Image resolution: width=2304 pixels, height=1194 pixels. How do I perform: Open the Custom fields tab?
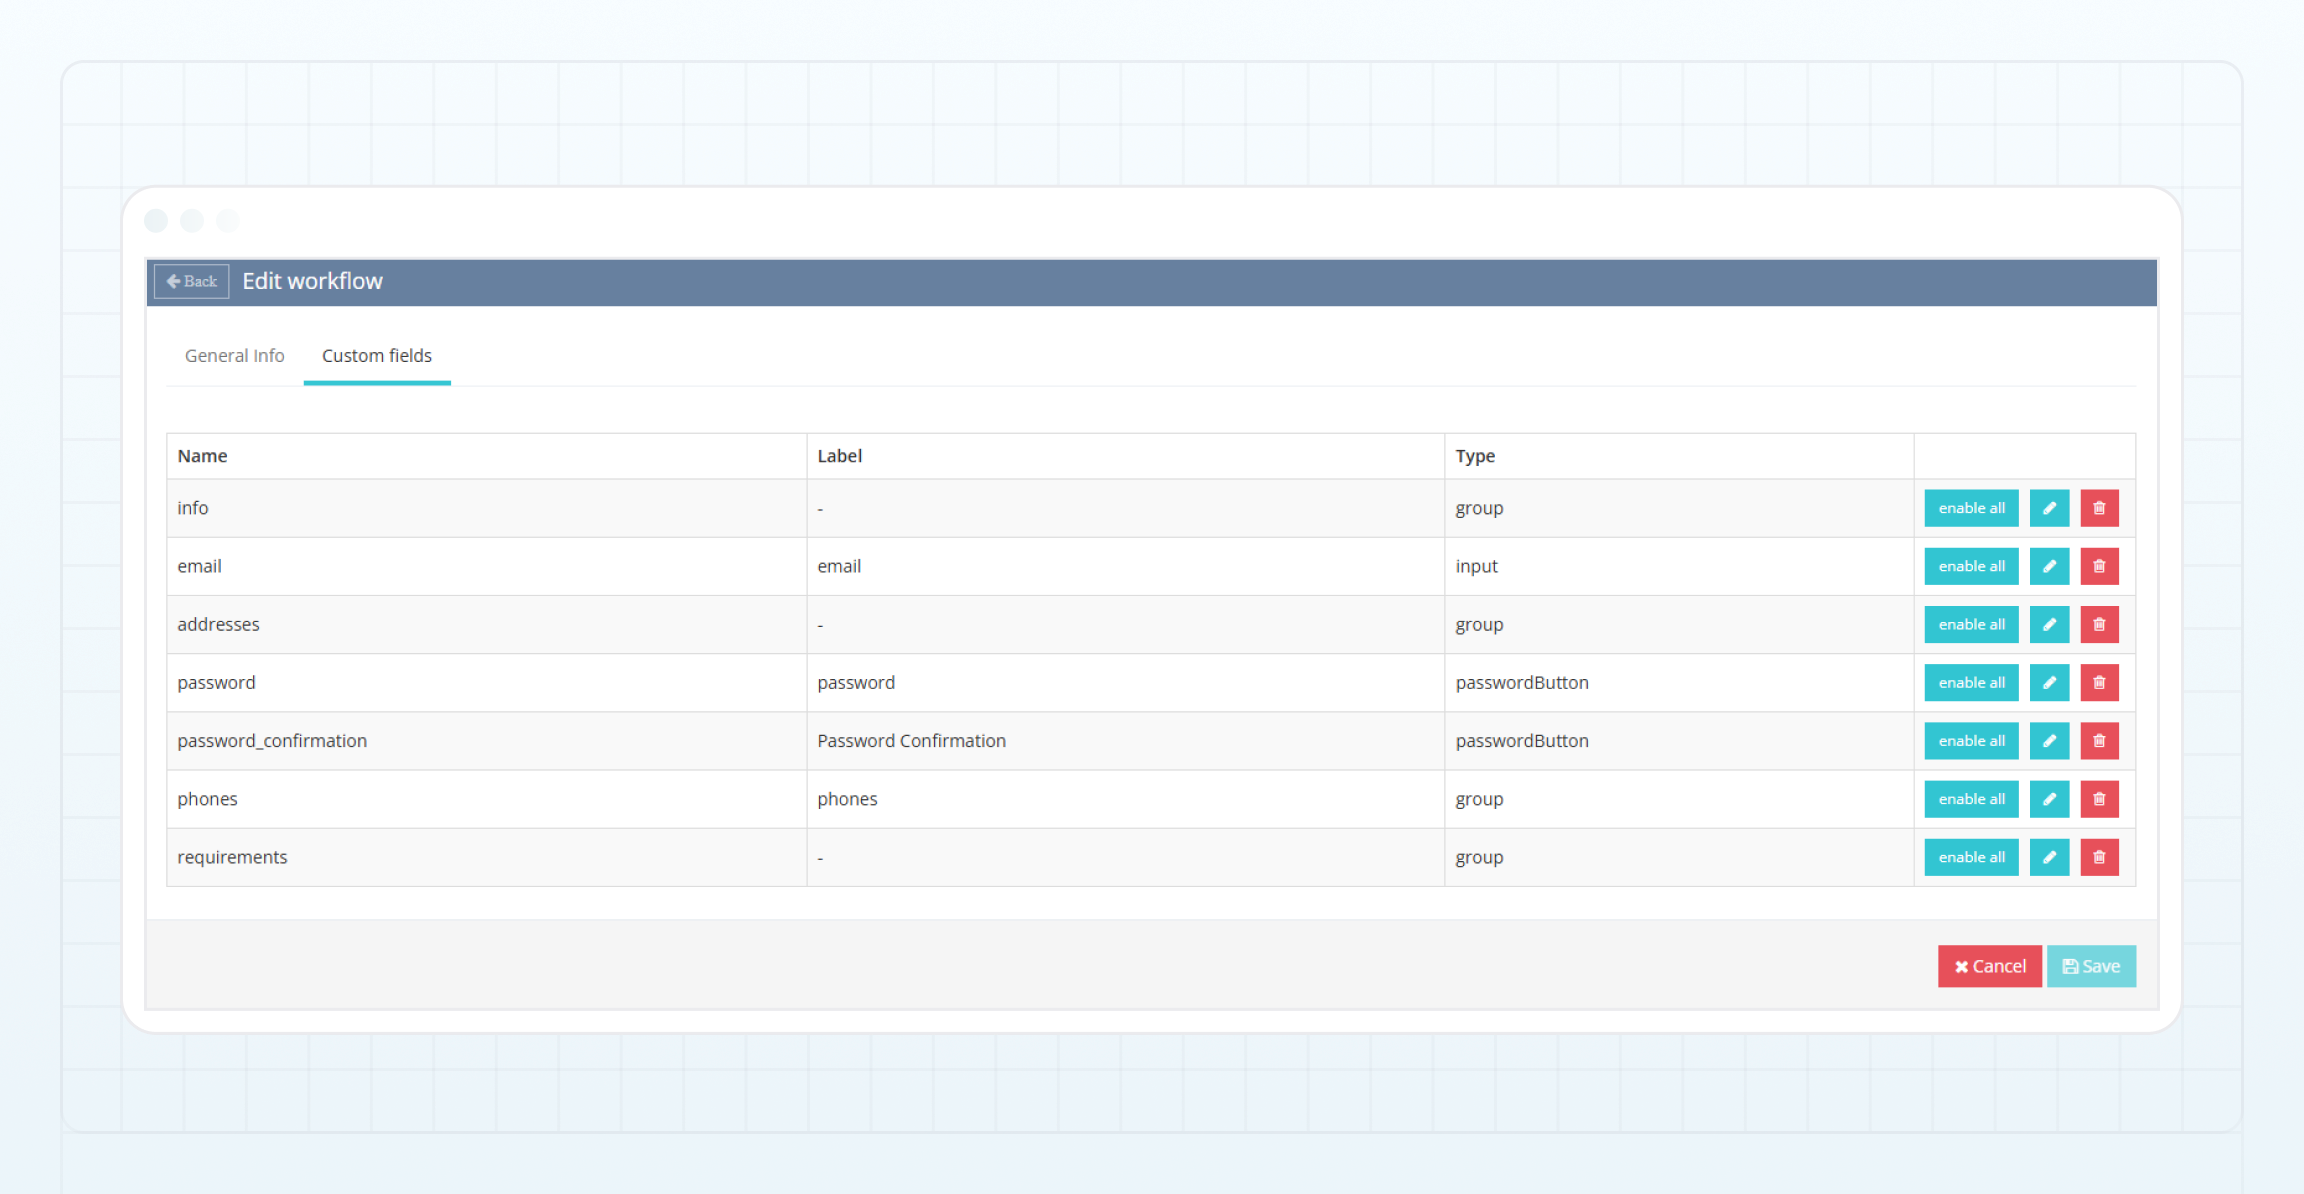click(376, 355)
